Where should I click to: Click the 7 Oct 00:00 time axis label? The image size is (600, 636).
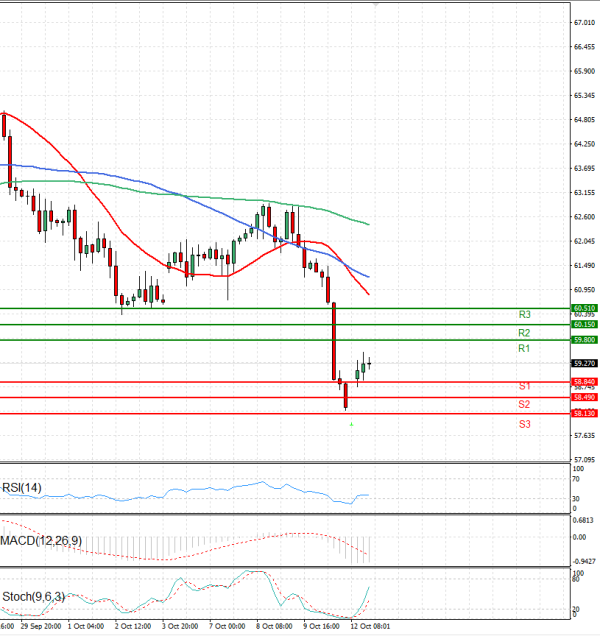[x=228, y=626]
